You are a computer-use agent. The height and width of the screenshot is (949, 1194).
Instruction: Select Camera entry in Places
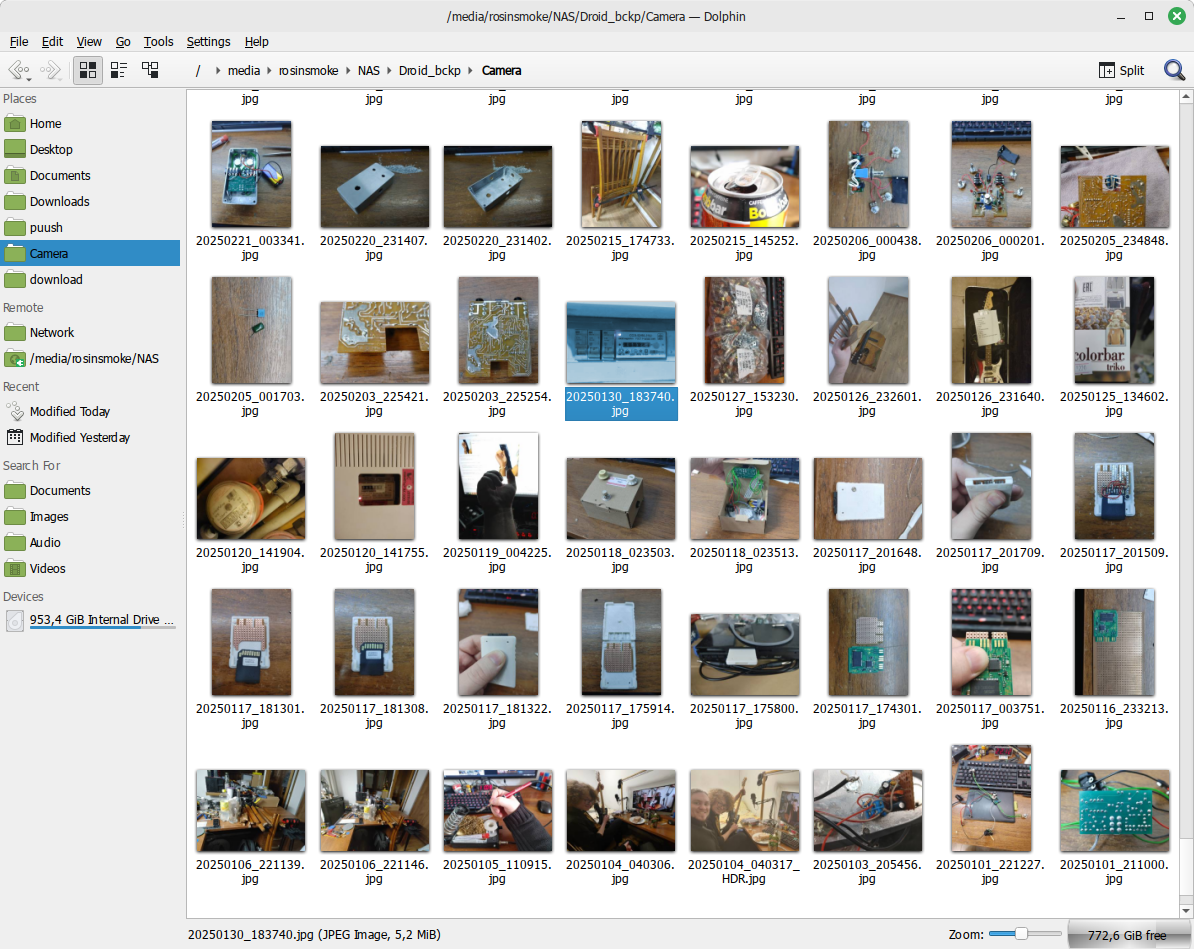pos(90,253)
